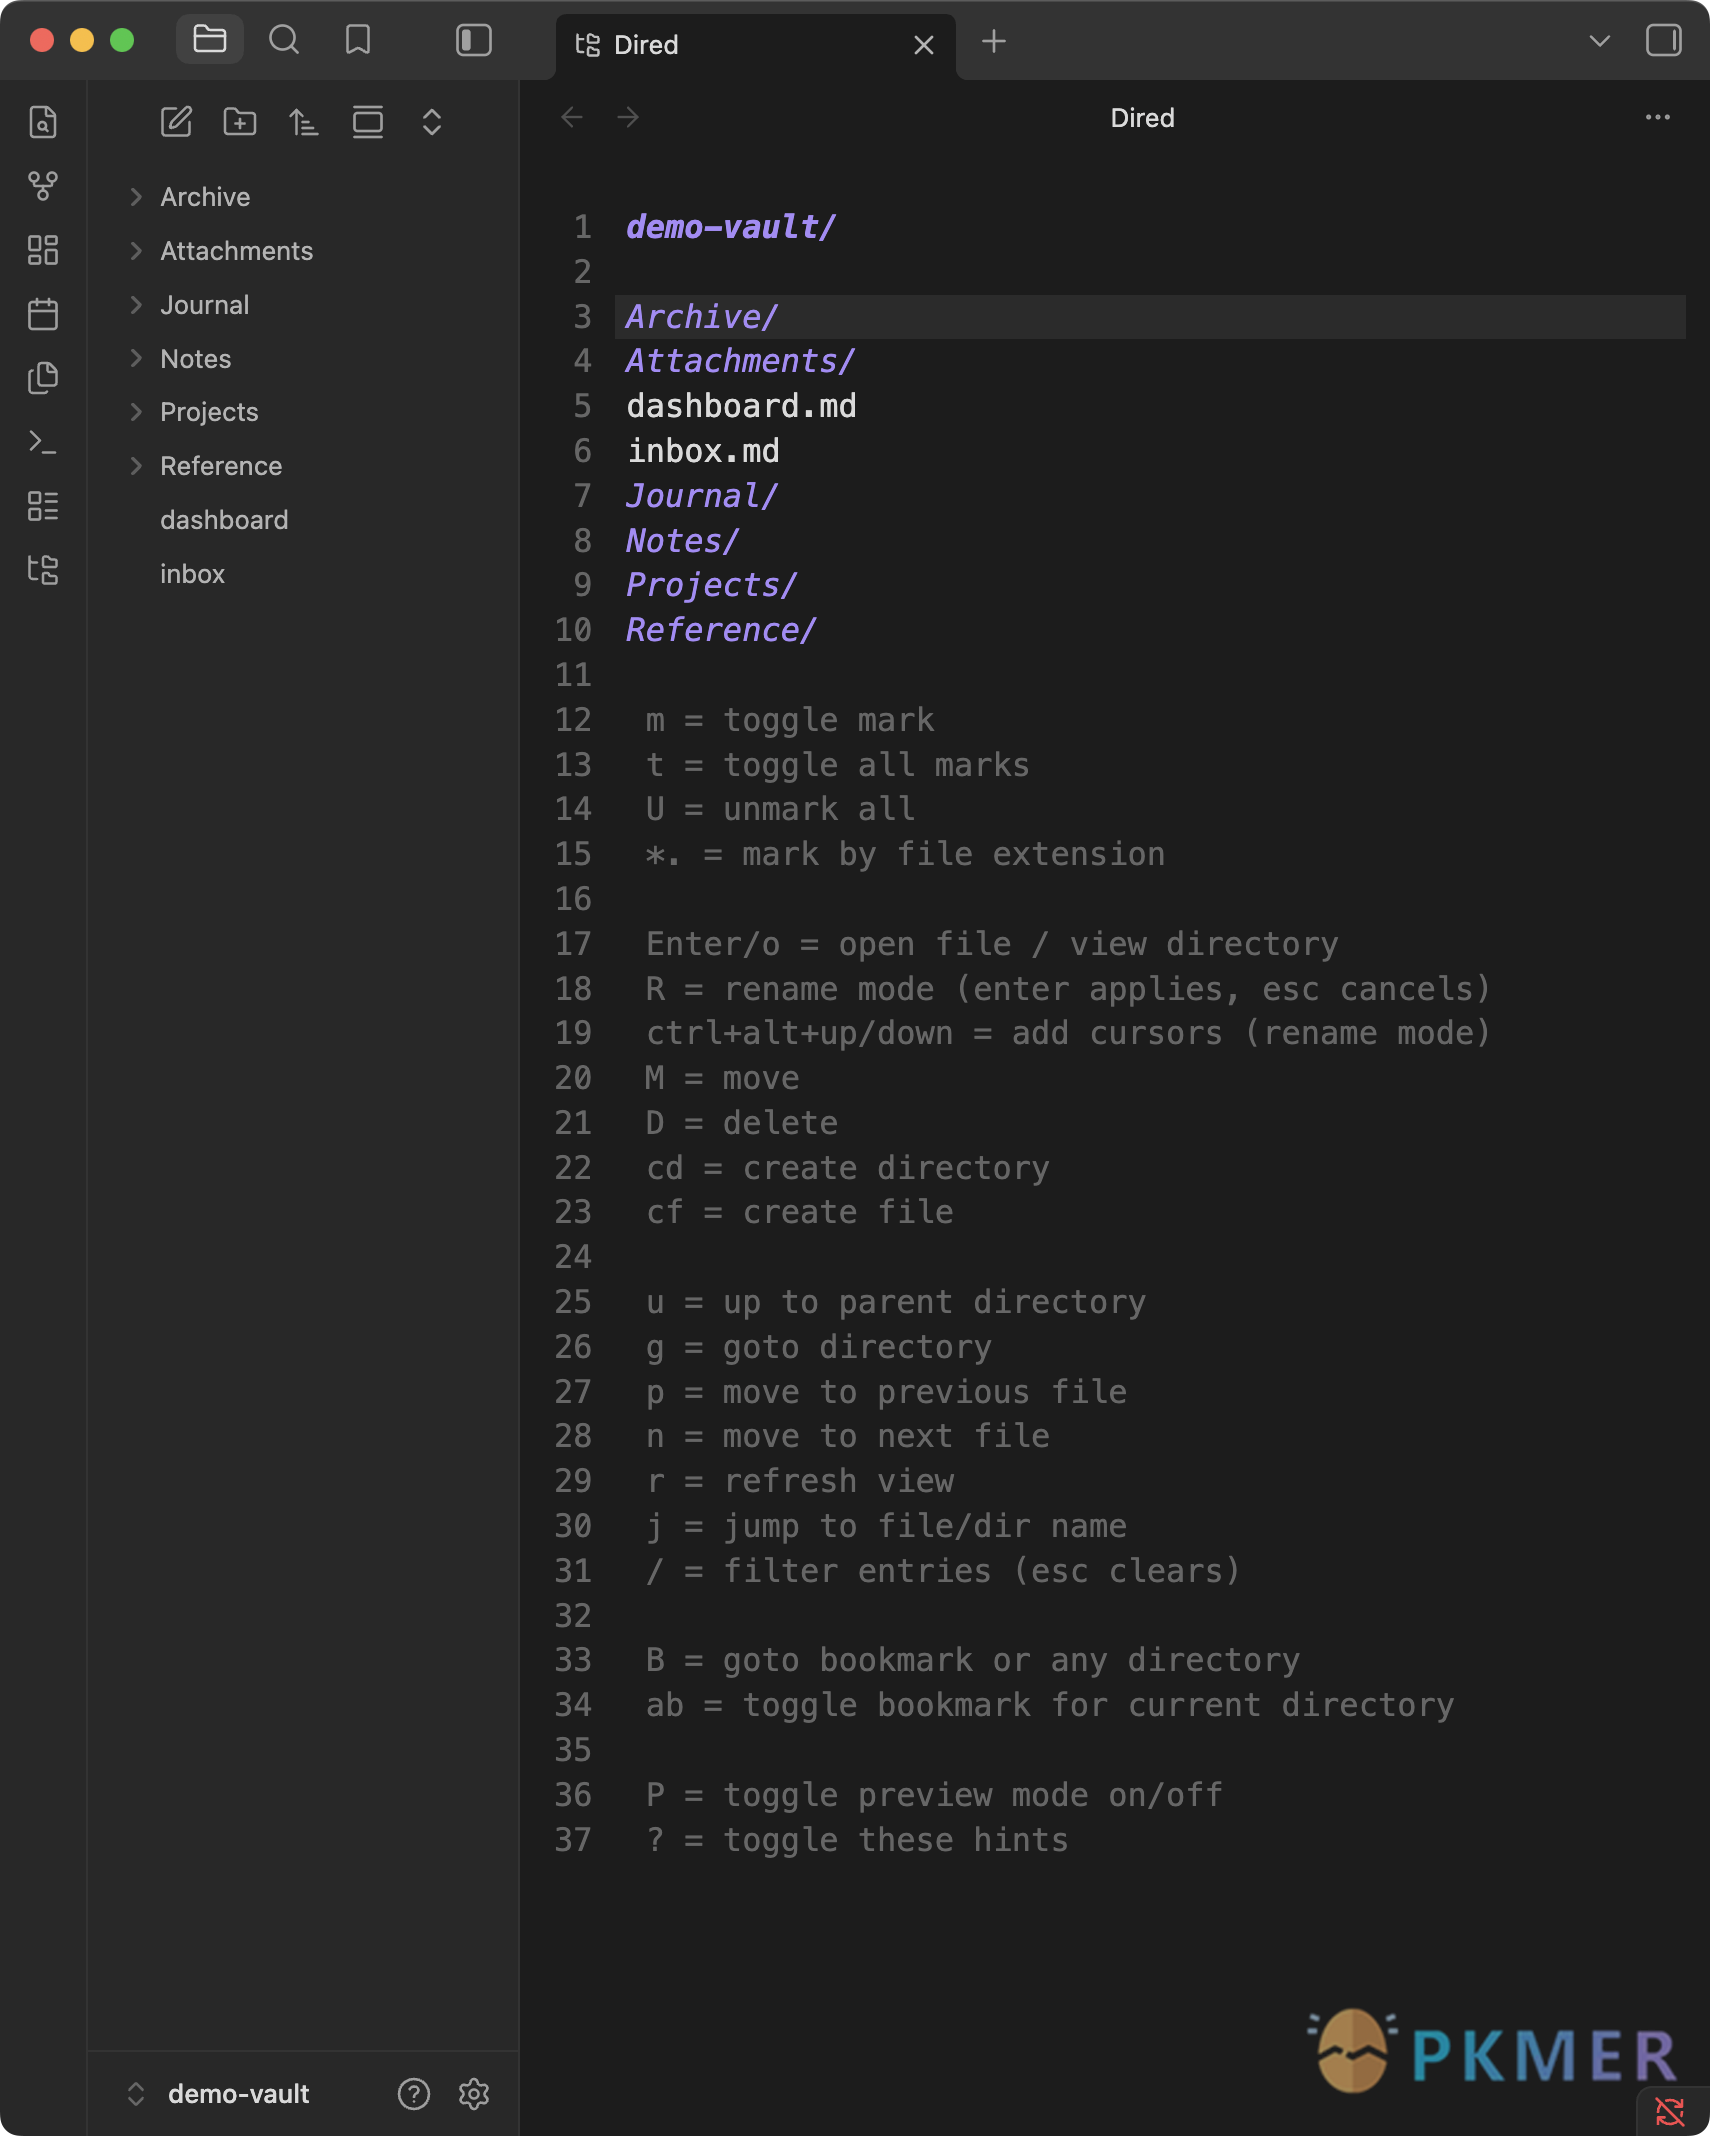Click '? = toggle these hints' line
The width and height of the screenshot is (1710, 2136).
[x=857, y=1840]
